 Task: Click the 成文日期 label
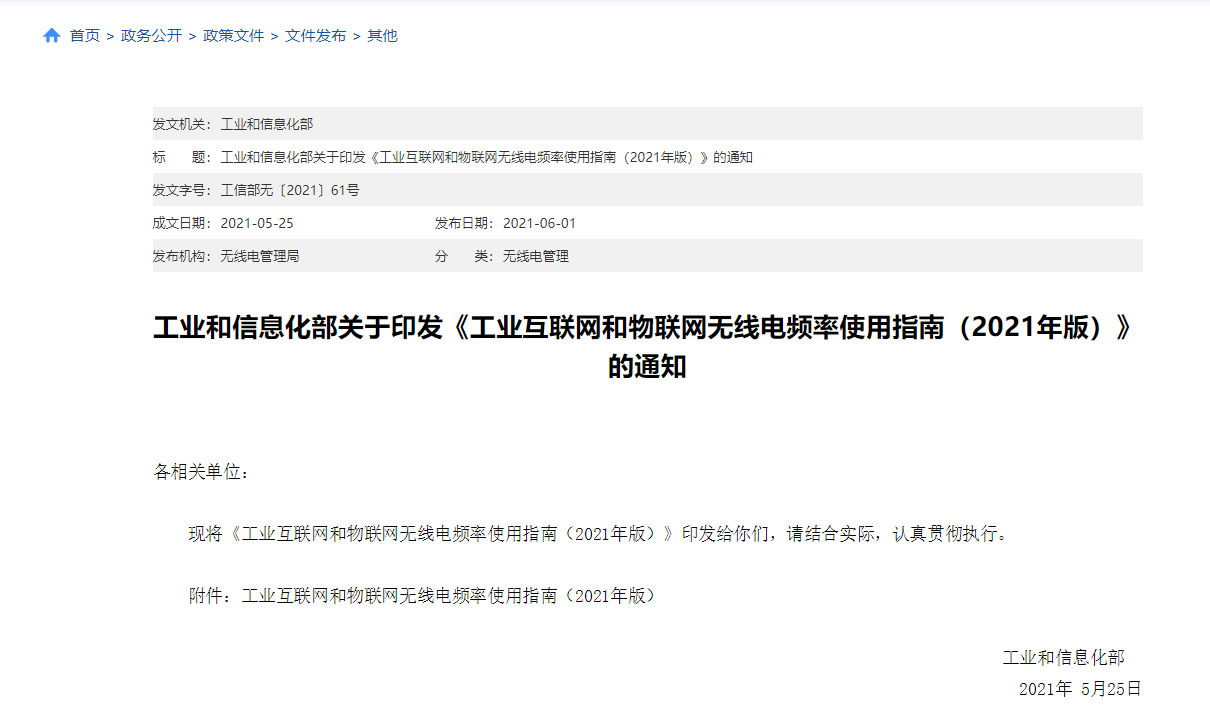pyautogui.click(x=182, y=223)
